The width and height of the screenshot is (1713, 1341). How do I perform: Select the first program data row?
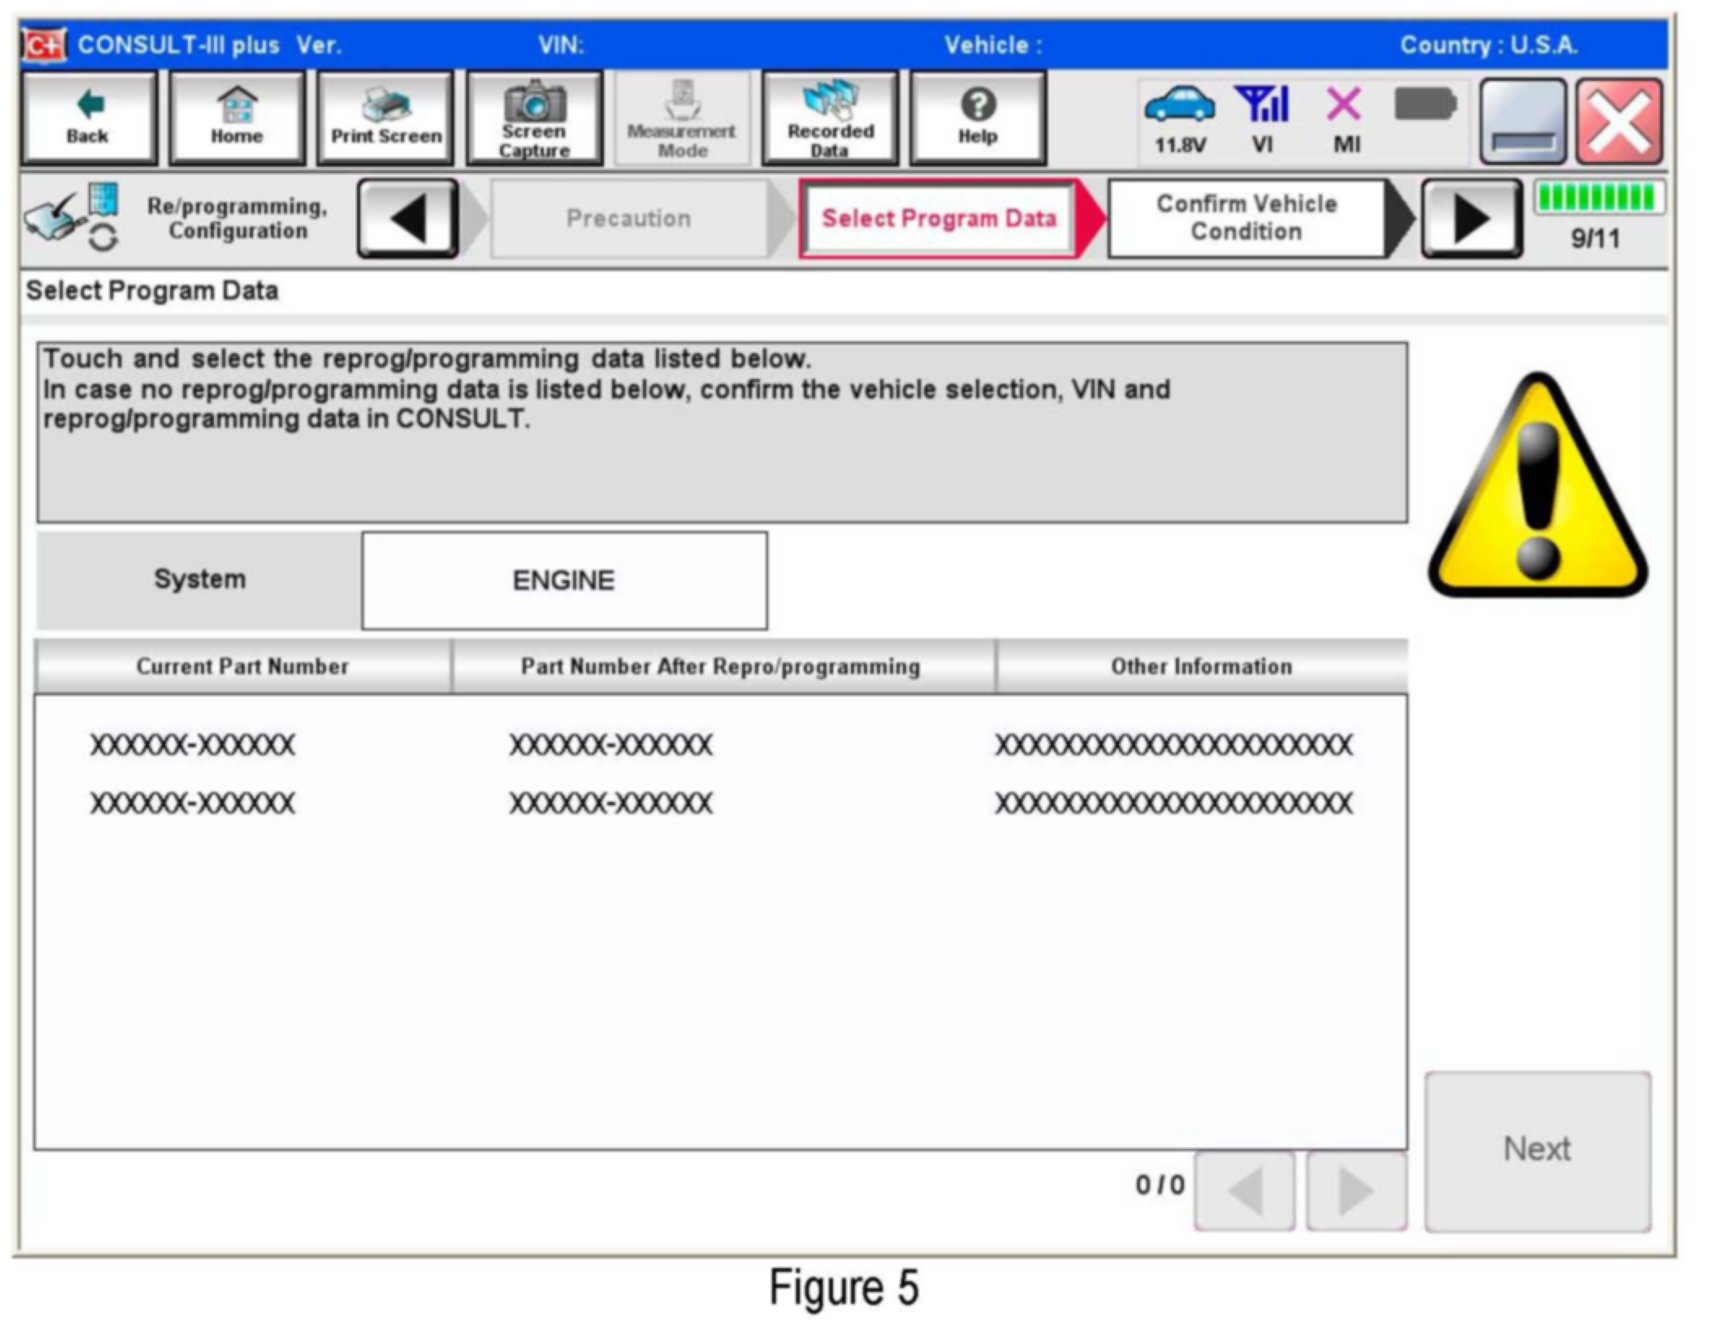click(720, 745)
